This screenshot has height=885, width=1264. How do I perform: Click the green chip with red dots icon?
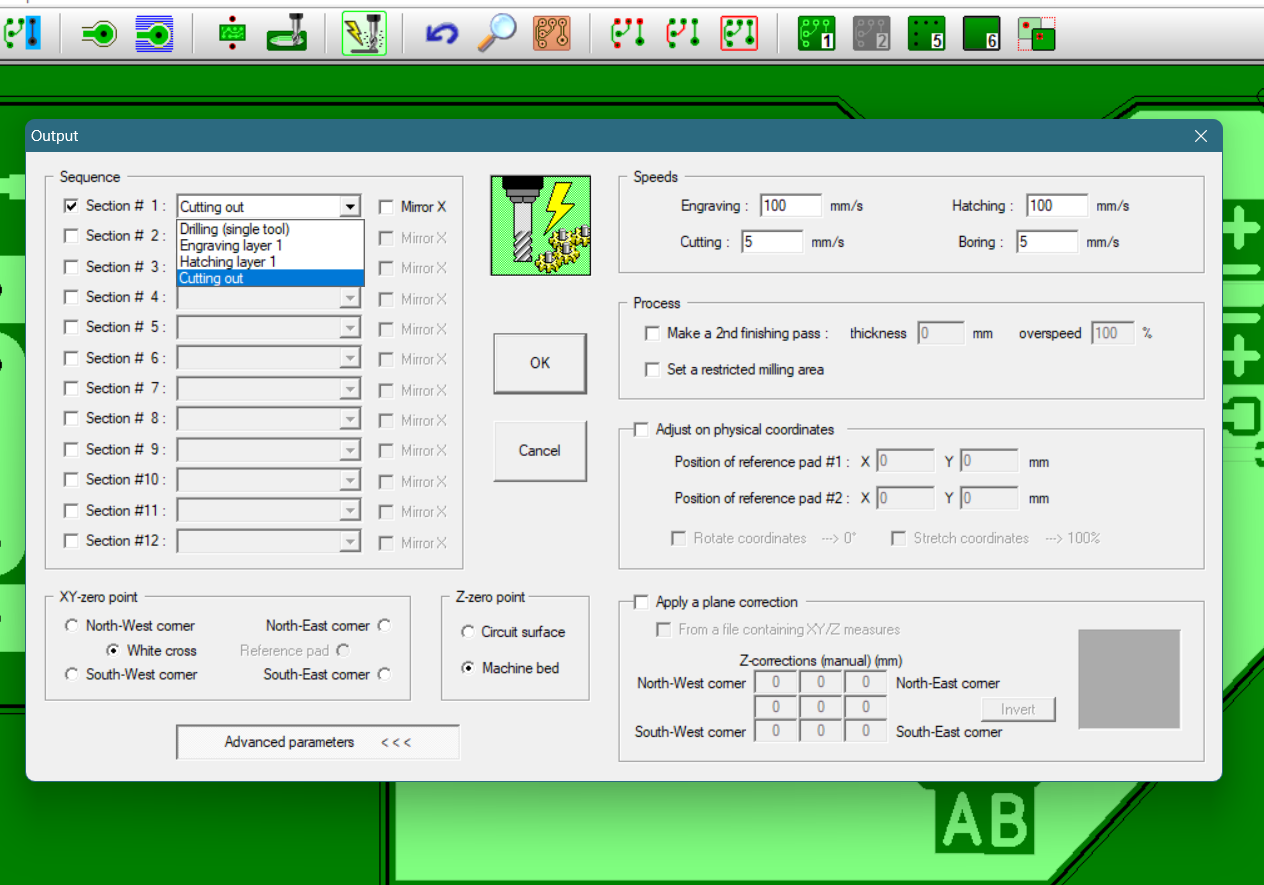pyautogui.click(x=233, y=34)
